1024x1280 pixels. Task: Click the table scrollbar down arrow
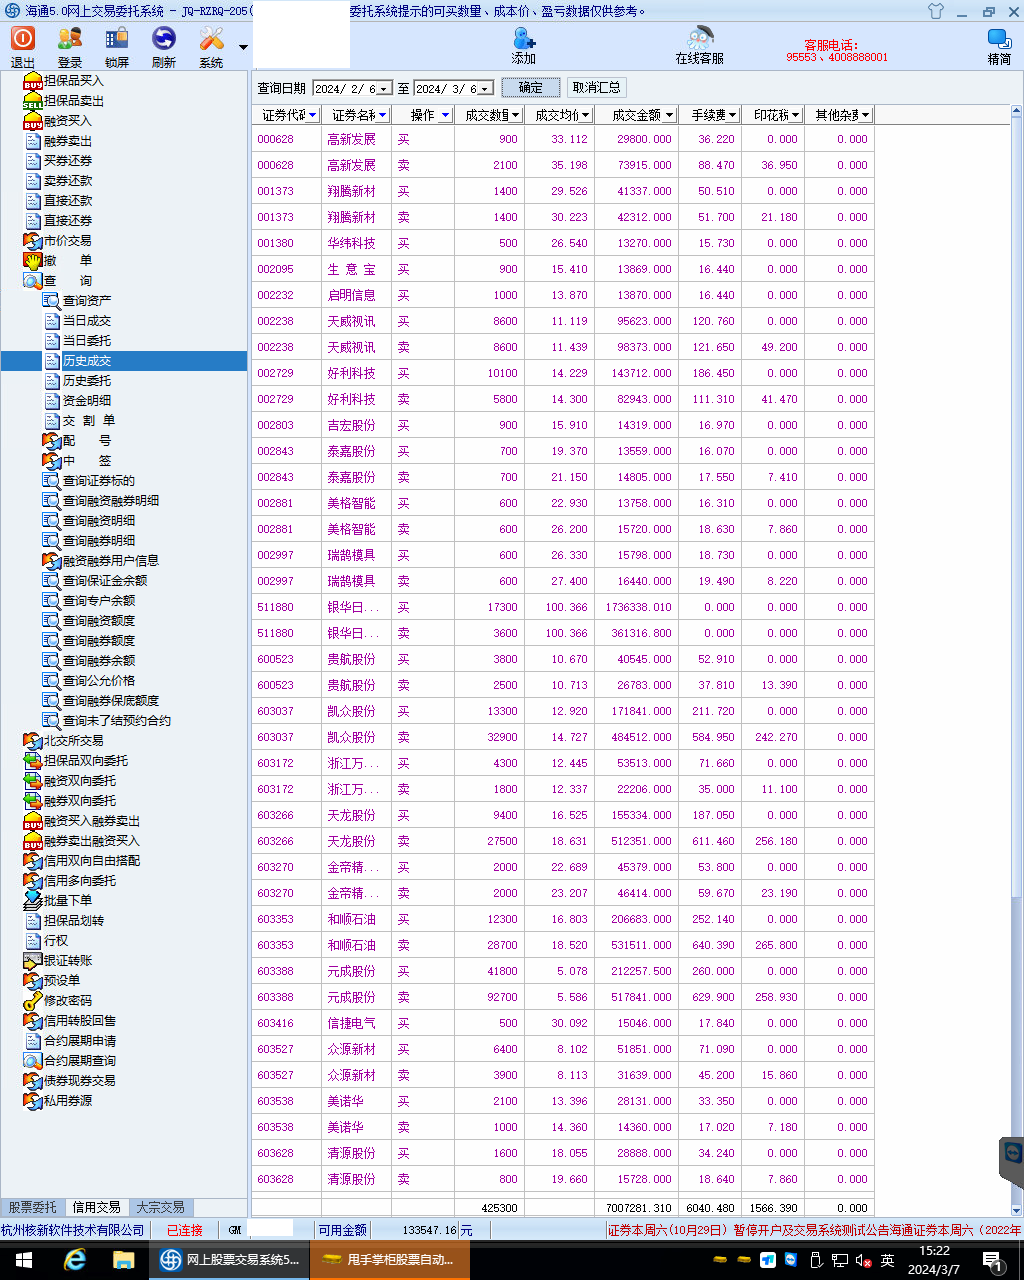click(1016, 1211)
